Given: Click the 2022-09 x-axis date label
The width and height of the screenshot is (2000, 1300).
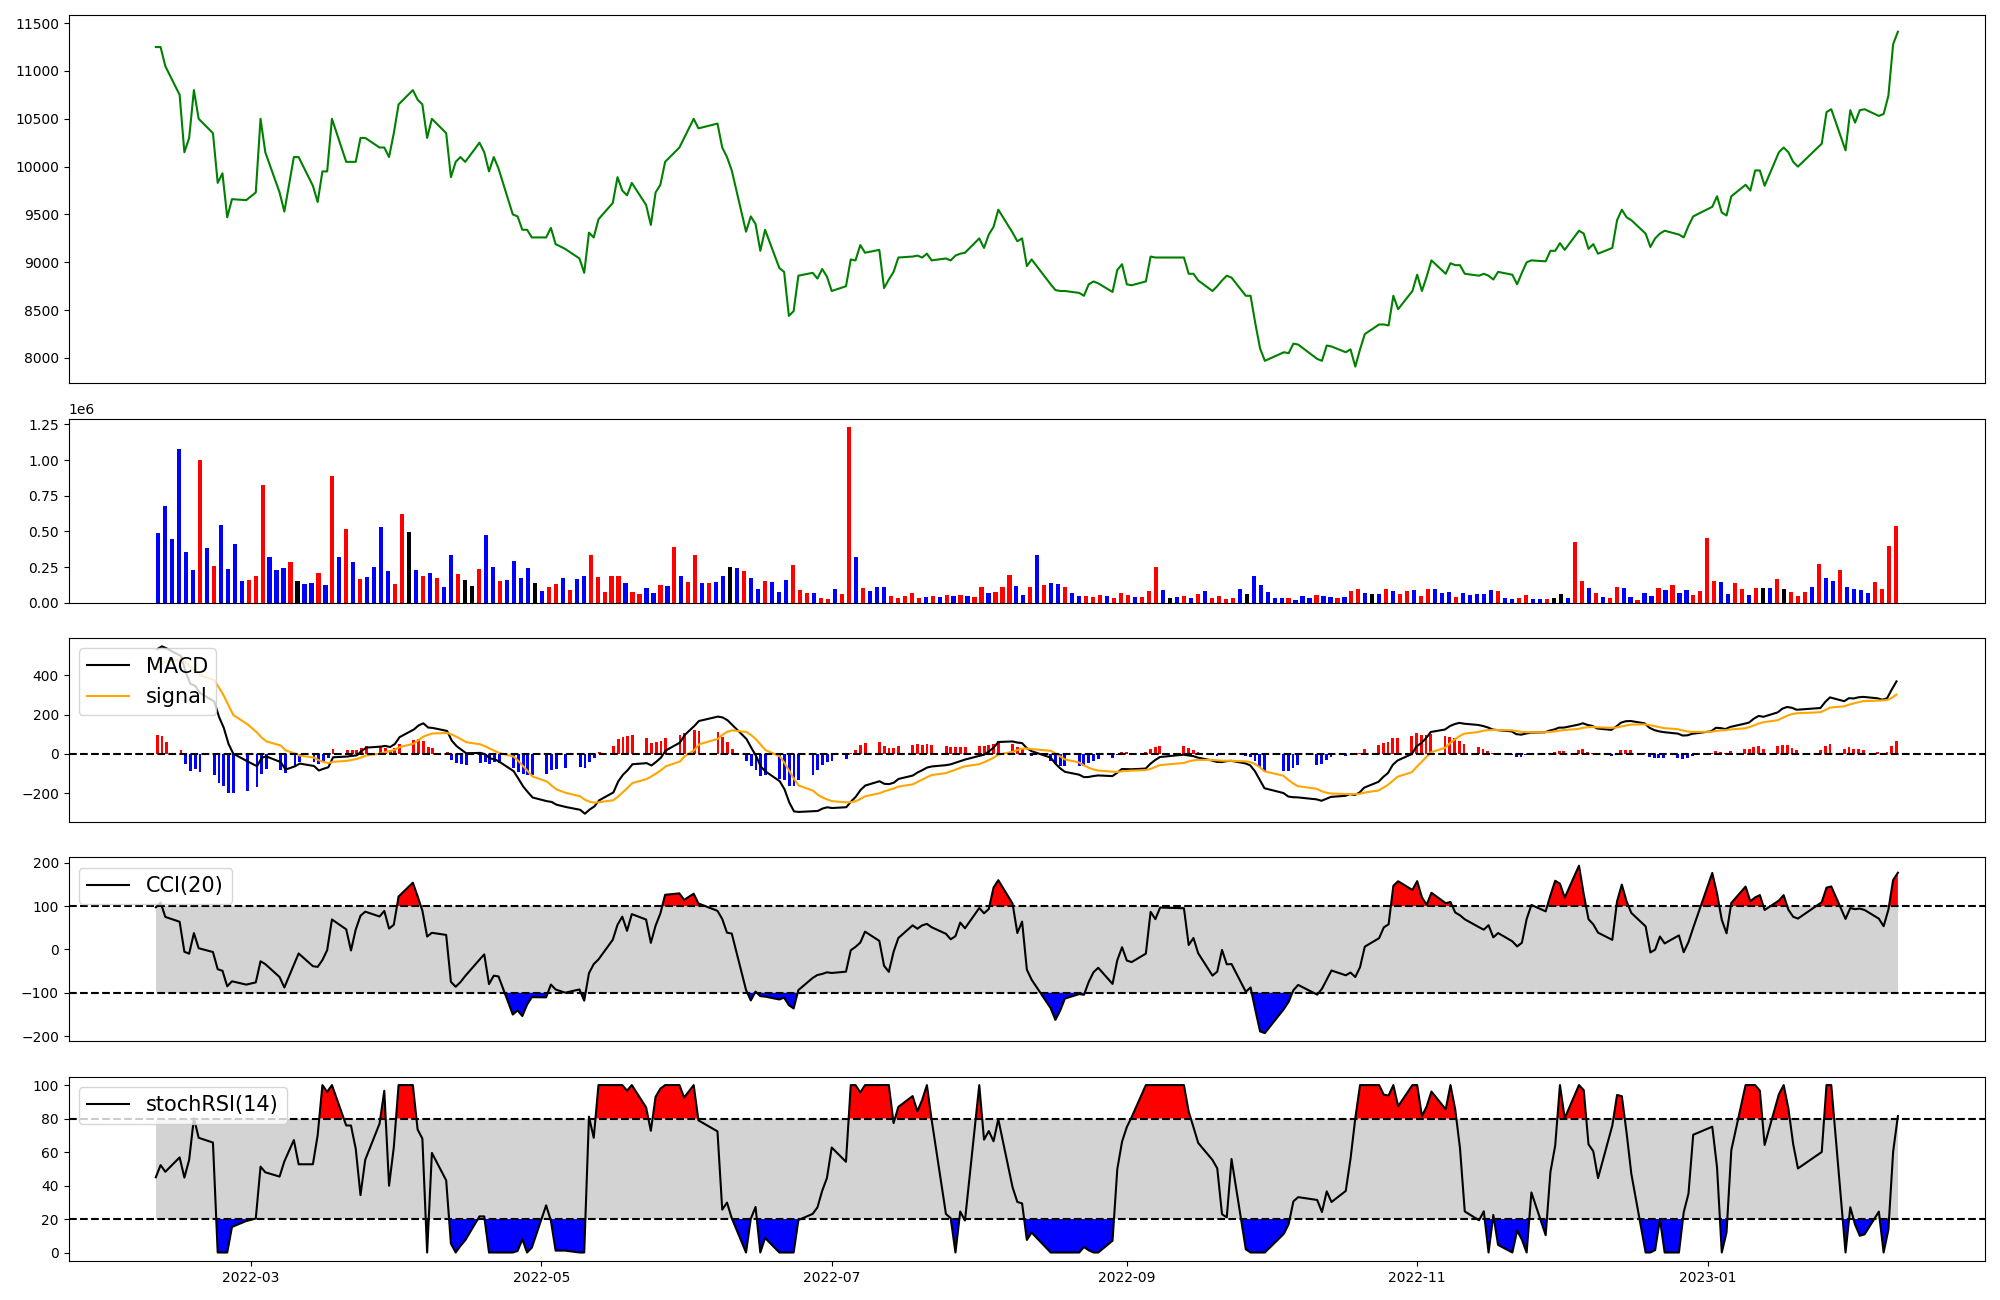Looking at the screenshot, I should tap(1127, 1277).
